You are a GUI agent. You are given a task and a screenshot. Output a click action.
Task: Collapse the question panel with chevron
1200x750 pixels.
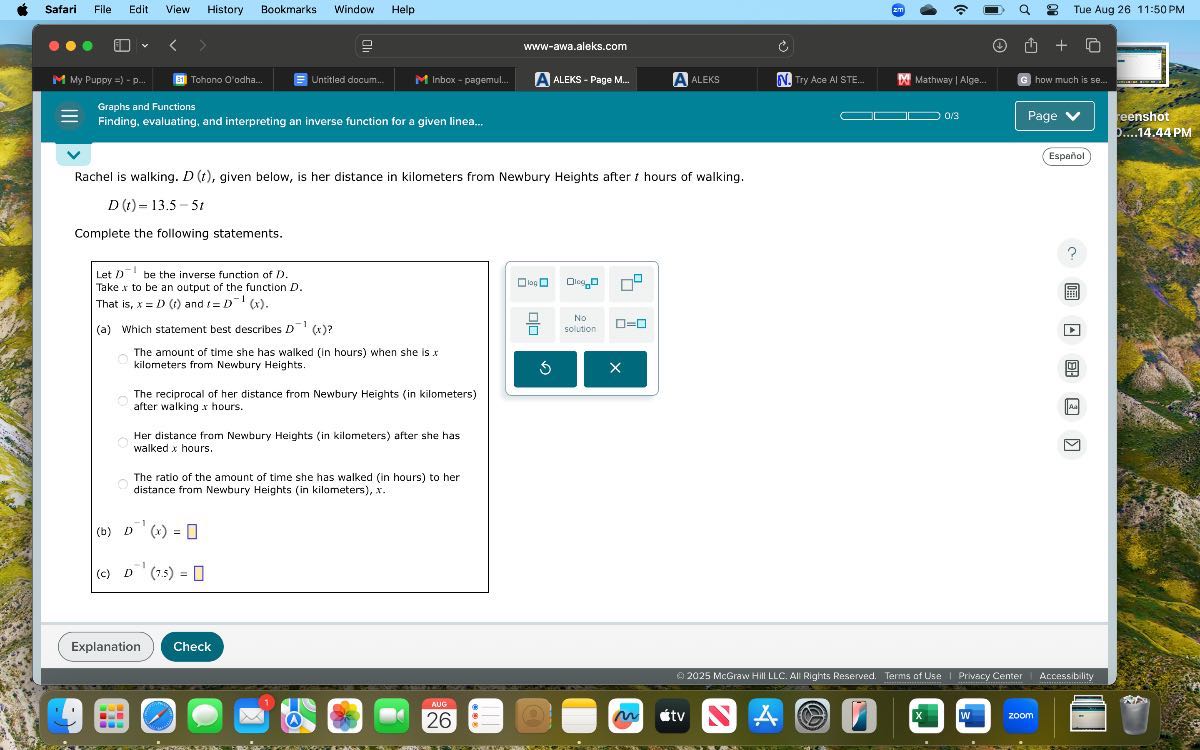73,155
